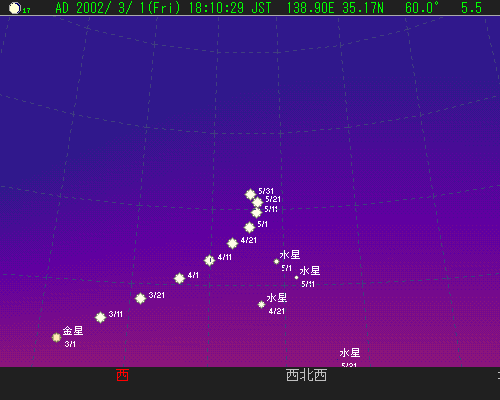This screenshot has width=500, height=400.
Task: Select the Venus marker dated 3/1
Action: [57, 338]
